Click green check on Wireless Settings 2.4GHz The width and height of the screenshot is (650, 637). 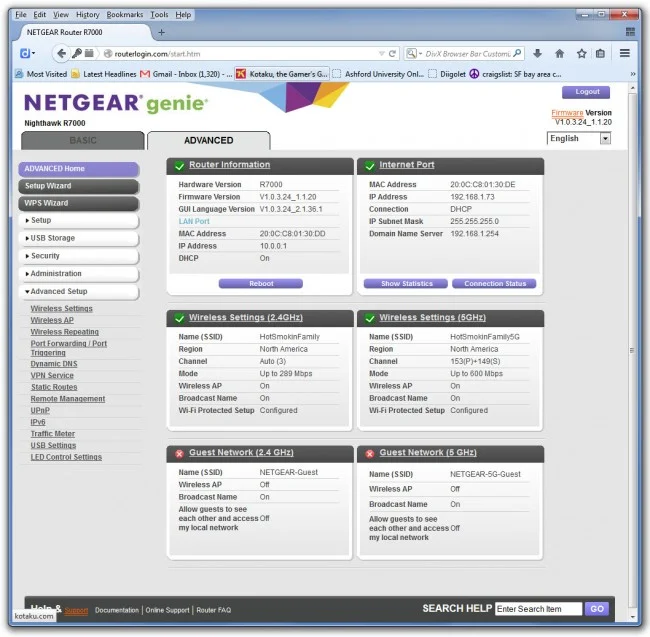click(x=179, y=318)
